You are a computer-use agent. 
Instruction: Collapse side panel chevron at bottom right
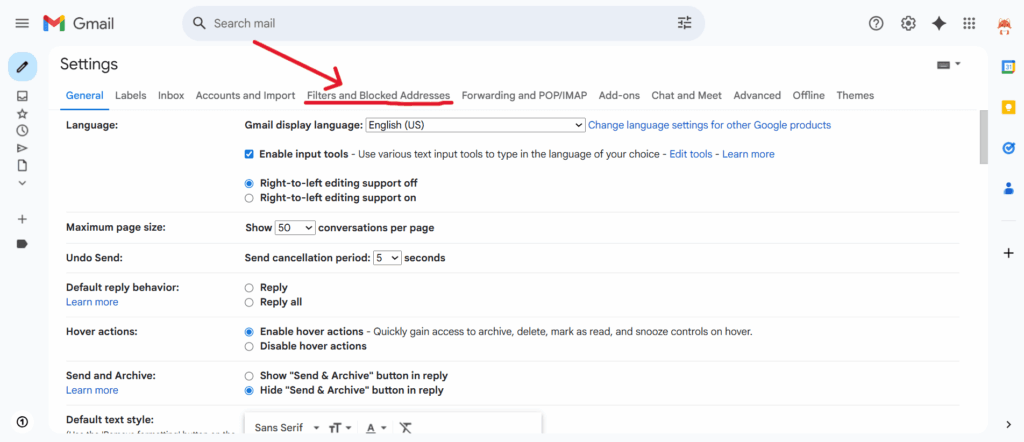point(1008,425)
